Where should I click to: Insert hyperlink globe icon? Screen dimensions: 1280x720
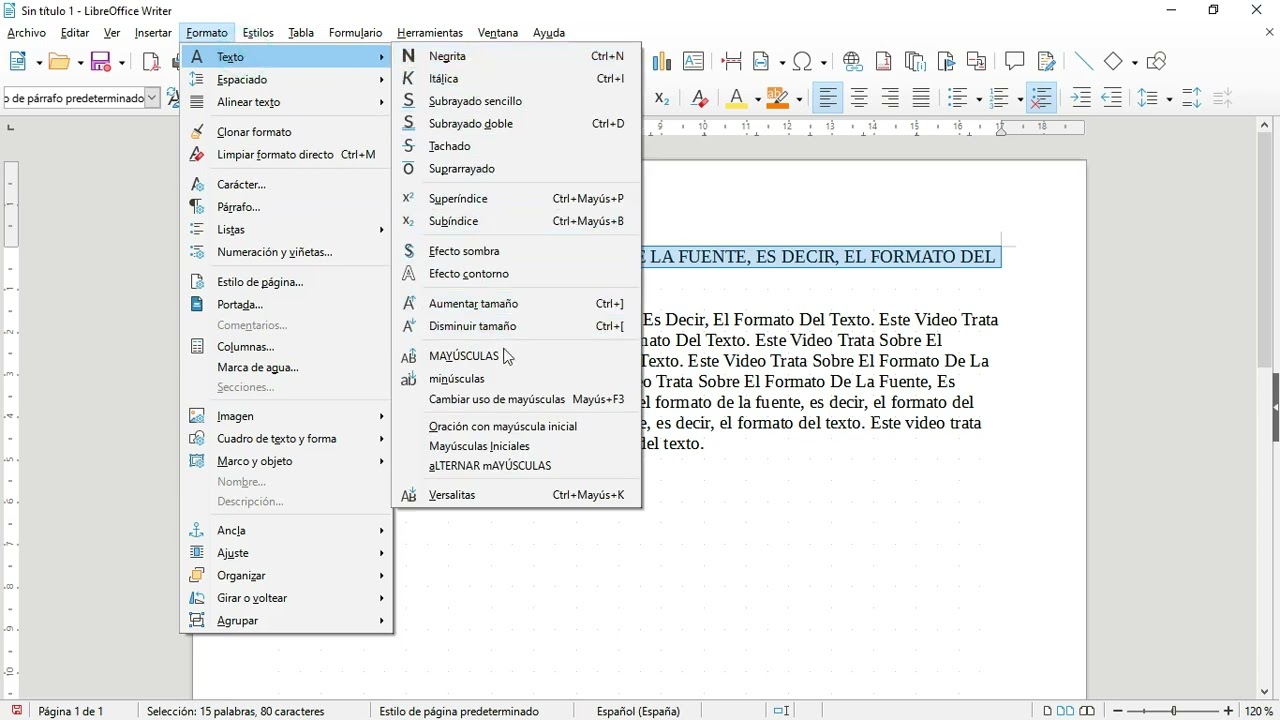[853, 62]
